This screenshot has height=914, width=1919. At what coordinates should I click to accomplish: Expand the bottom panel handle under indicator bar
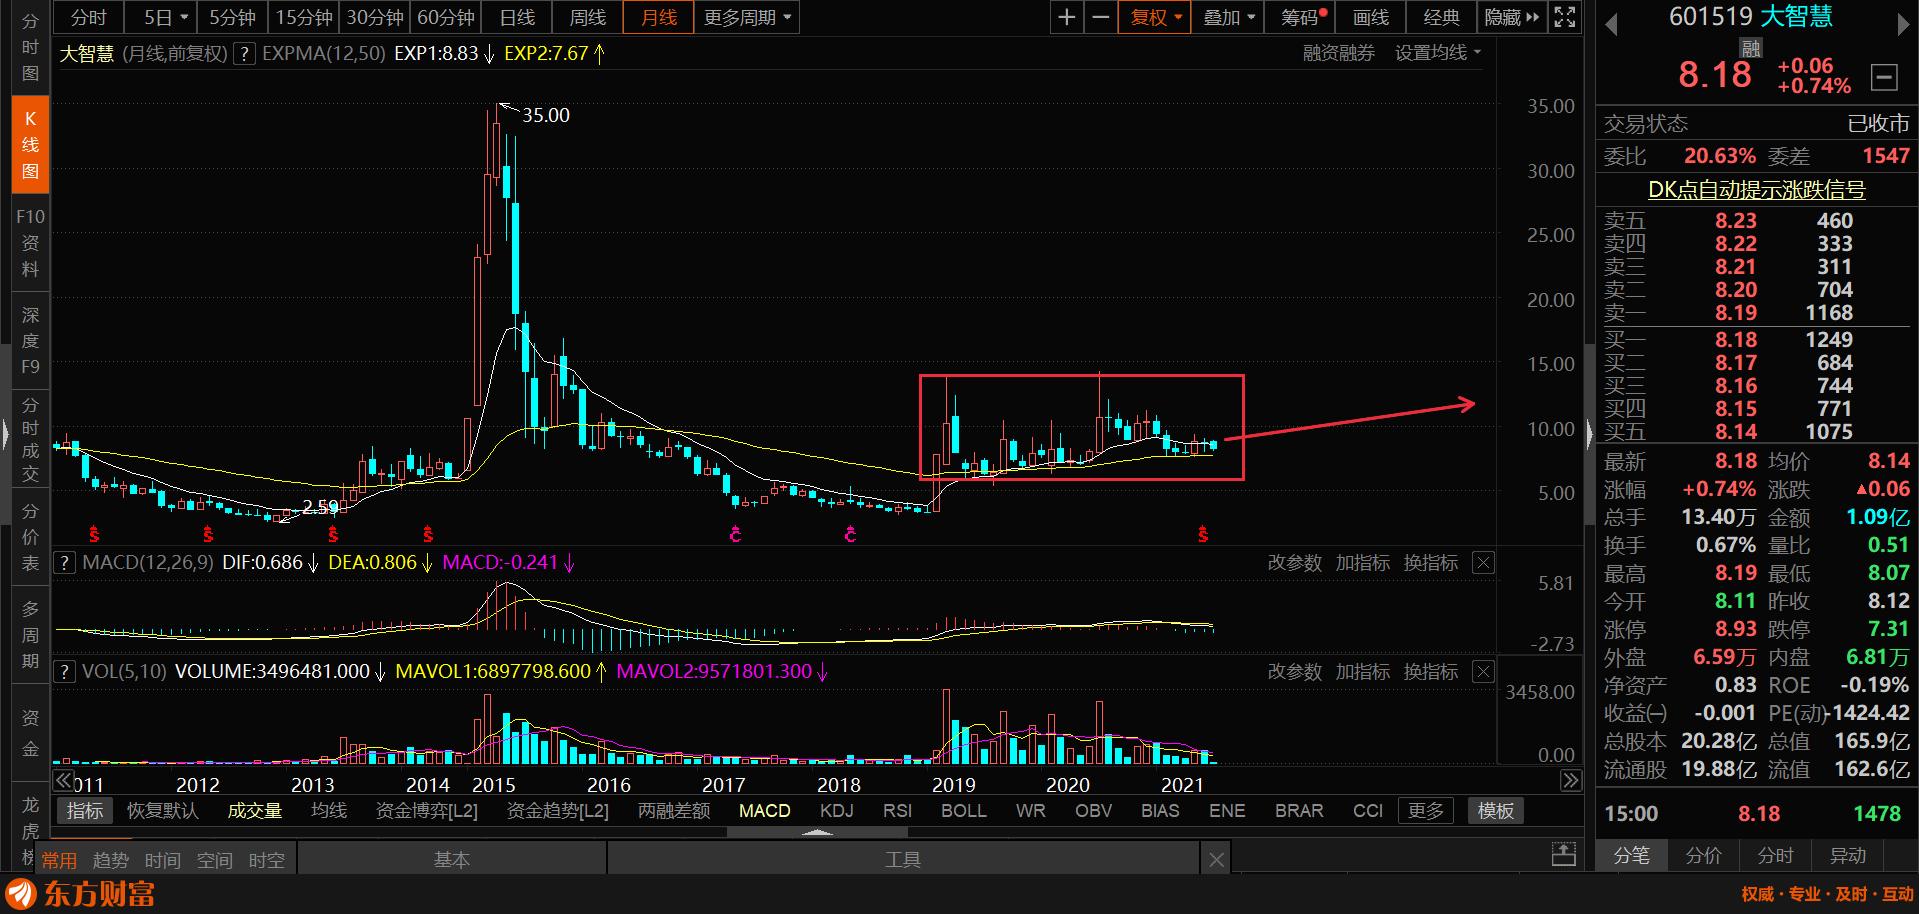coord(818,832)
